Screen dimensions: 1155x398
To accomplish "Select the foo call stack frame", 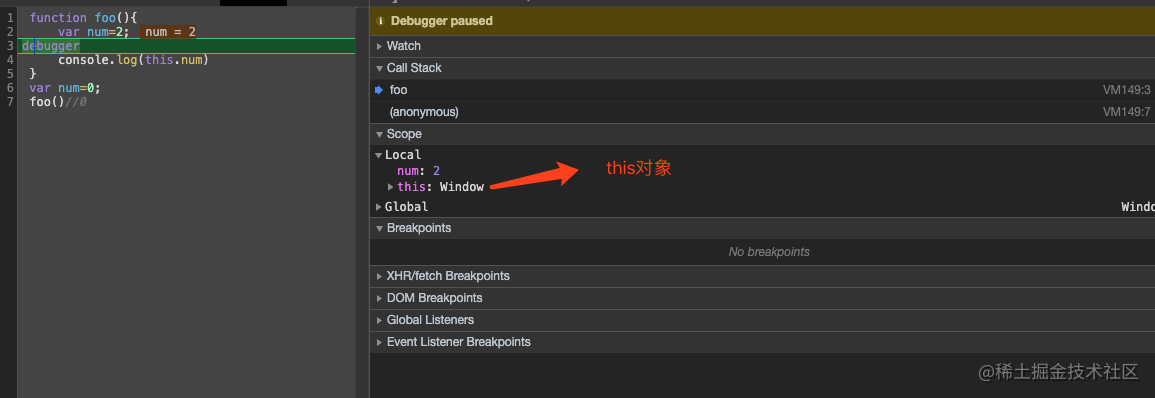I will click(x=762, y=90).
